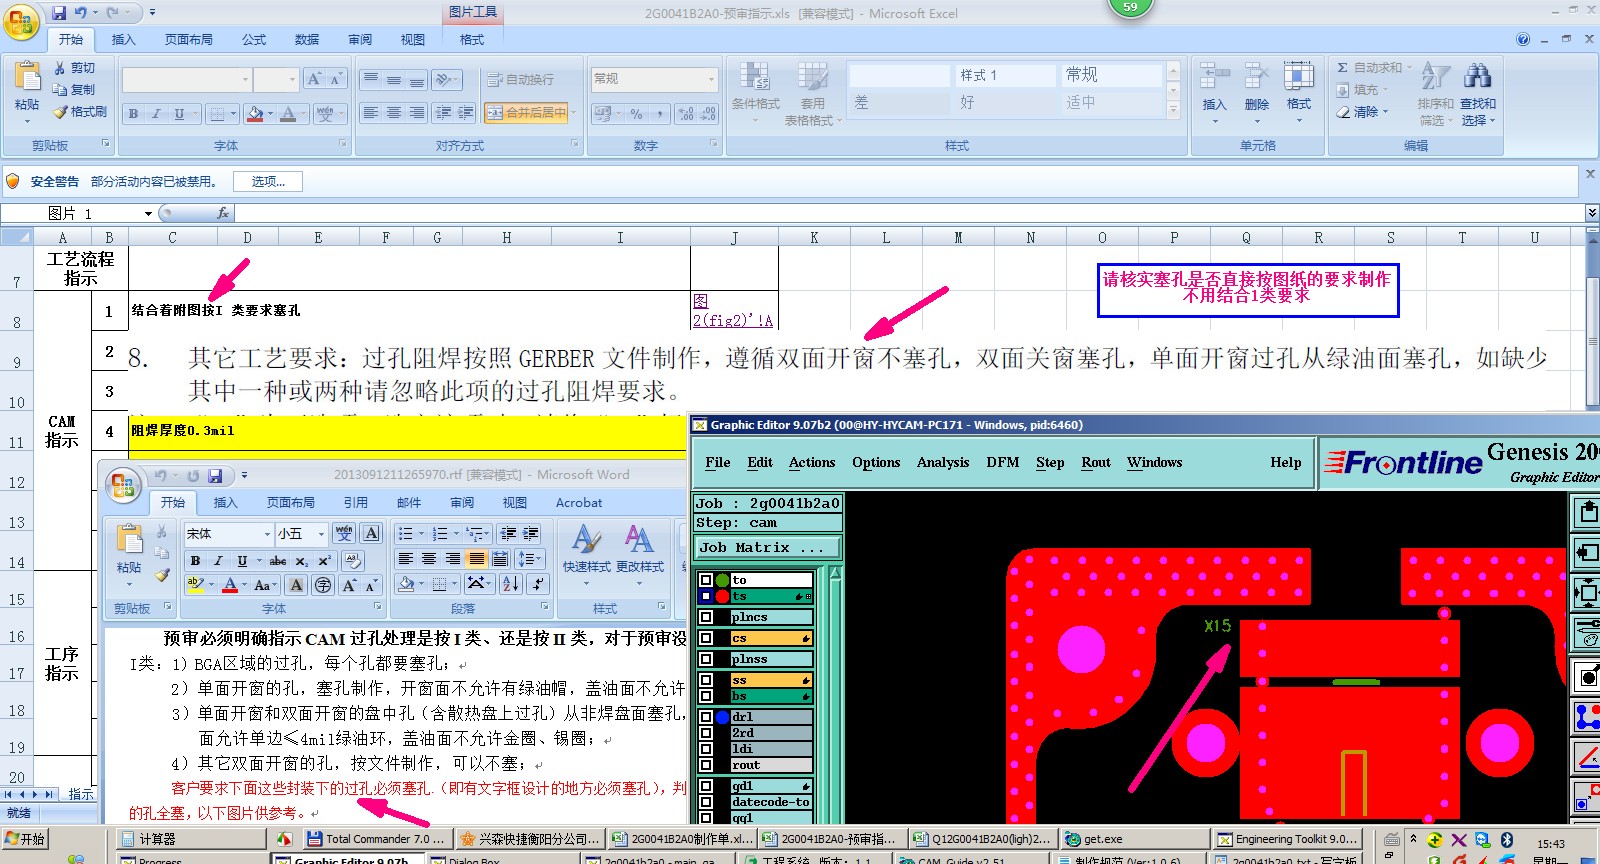This screenshot has width=1600, height=864.
Task: Click Excel's conditional formatting (条件格式) icon
Action: pyautogui.click(x=754, y=77)
